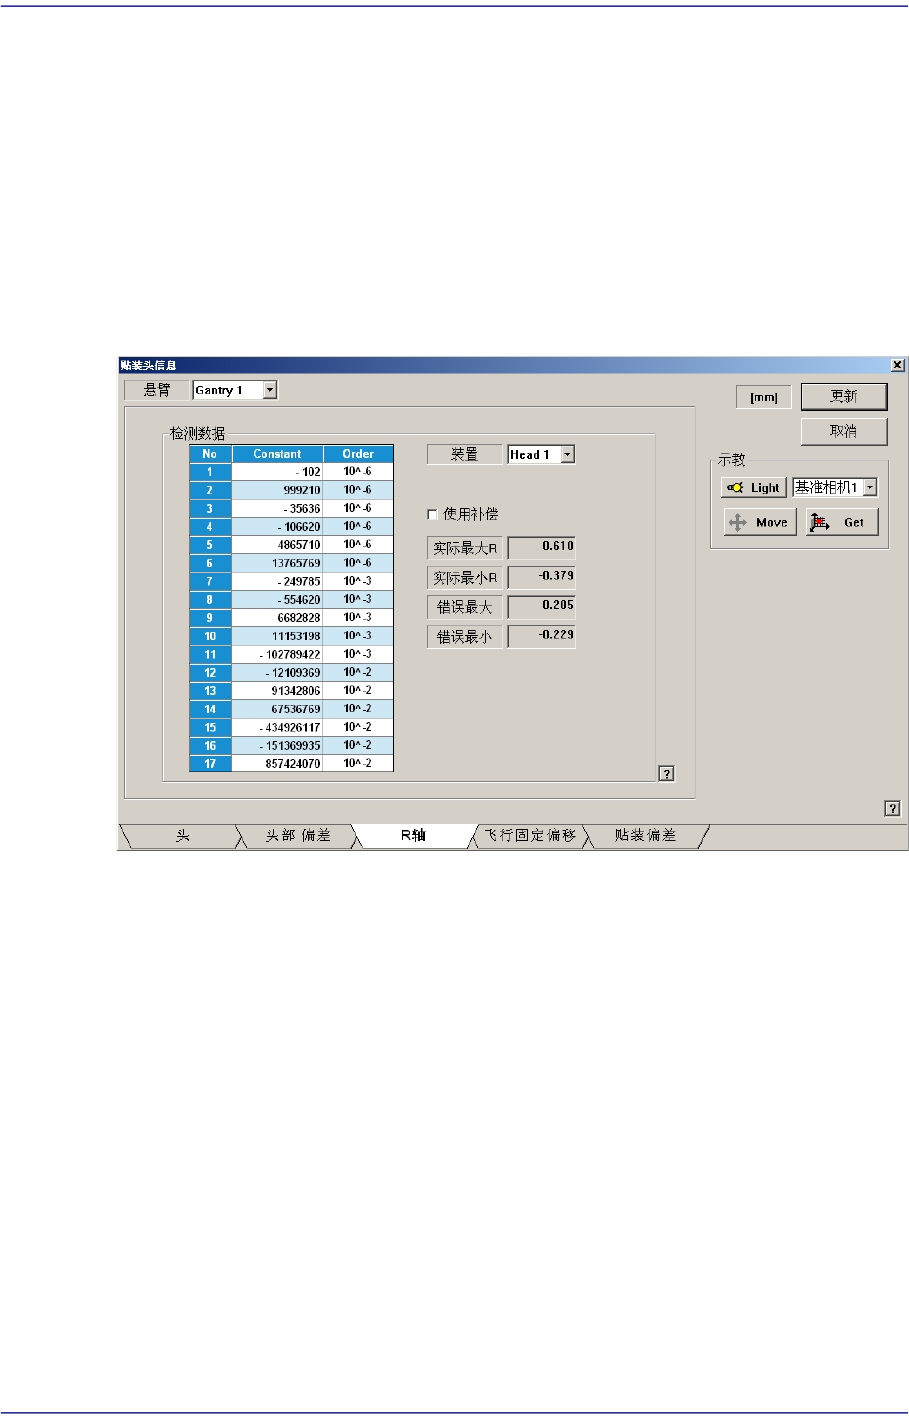Select the R轴 tab
The height and width of the screenshot is (1424, 909).
[x=413, y=836]
